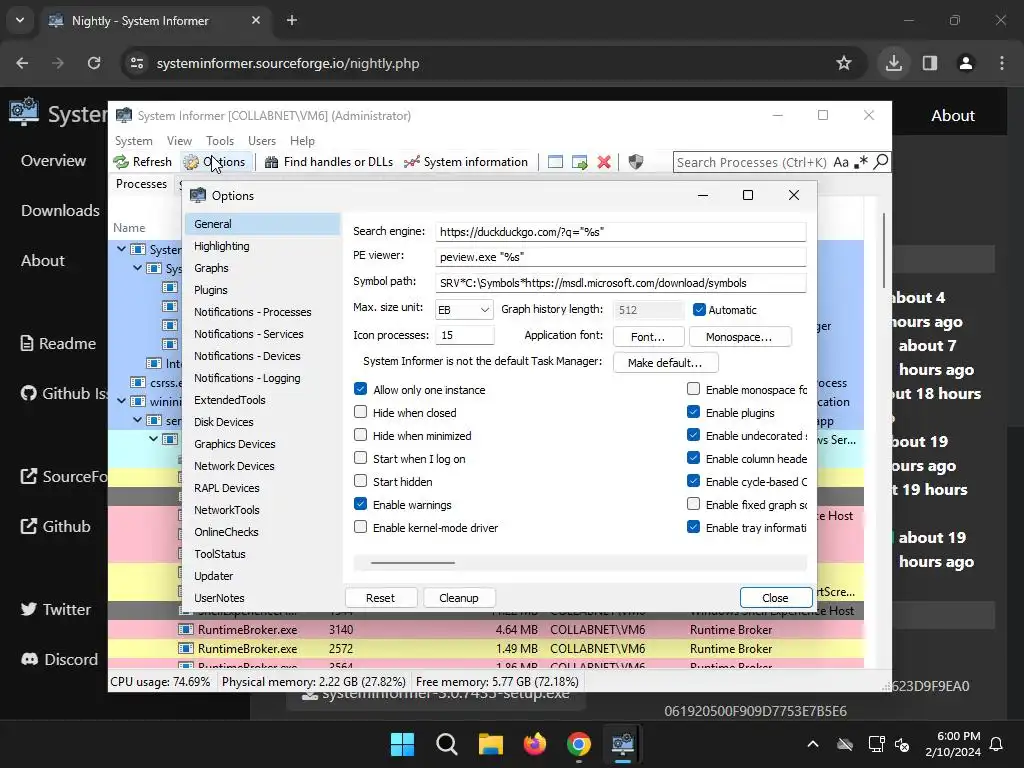The image size is (1024, 768).
Task: Click Find handles or DLLs binoculars icon
Action: tap(272, 162)
